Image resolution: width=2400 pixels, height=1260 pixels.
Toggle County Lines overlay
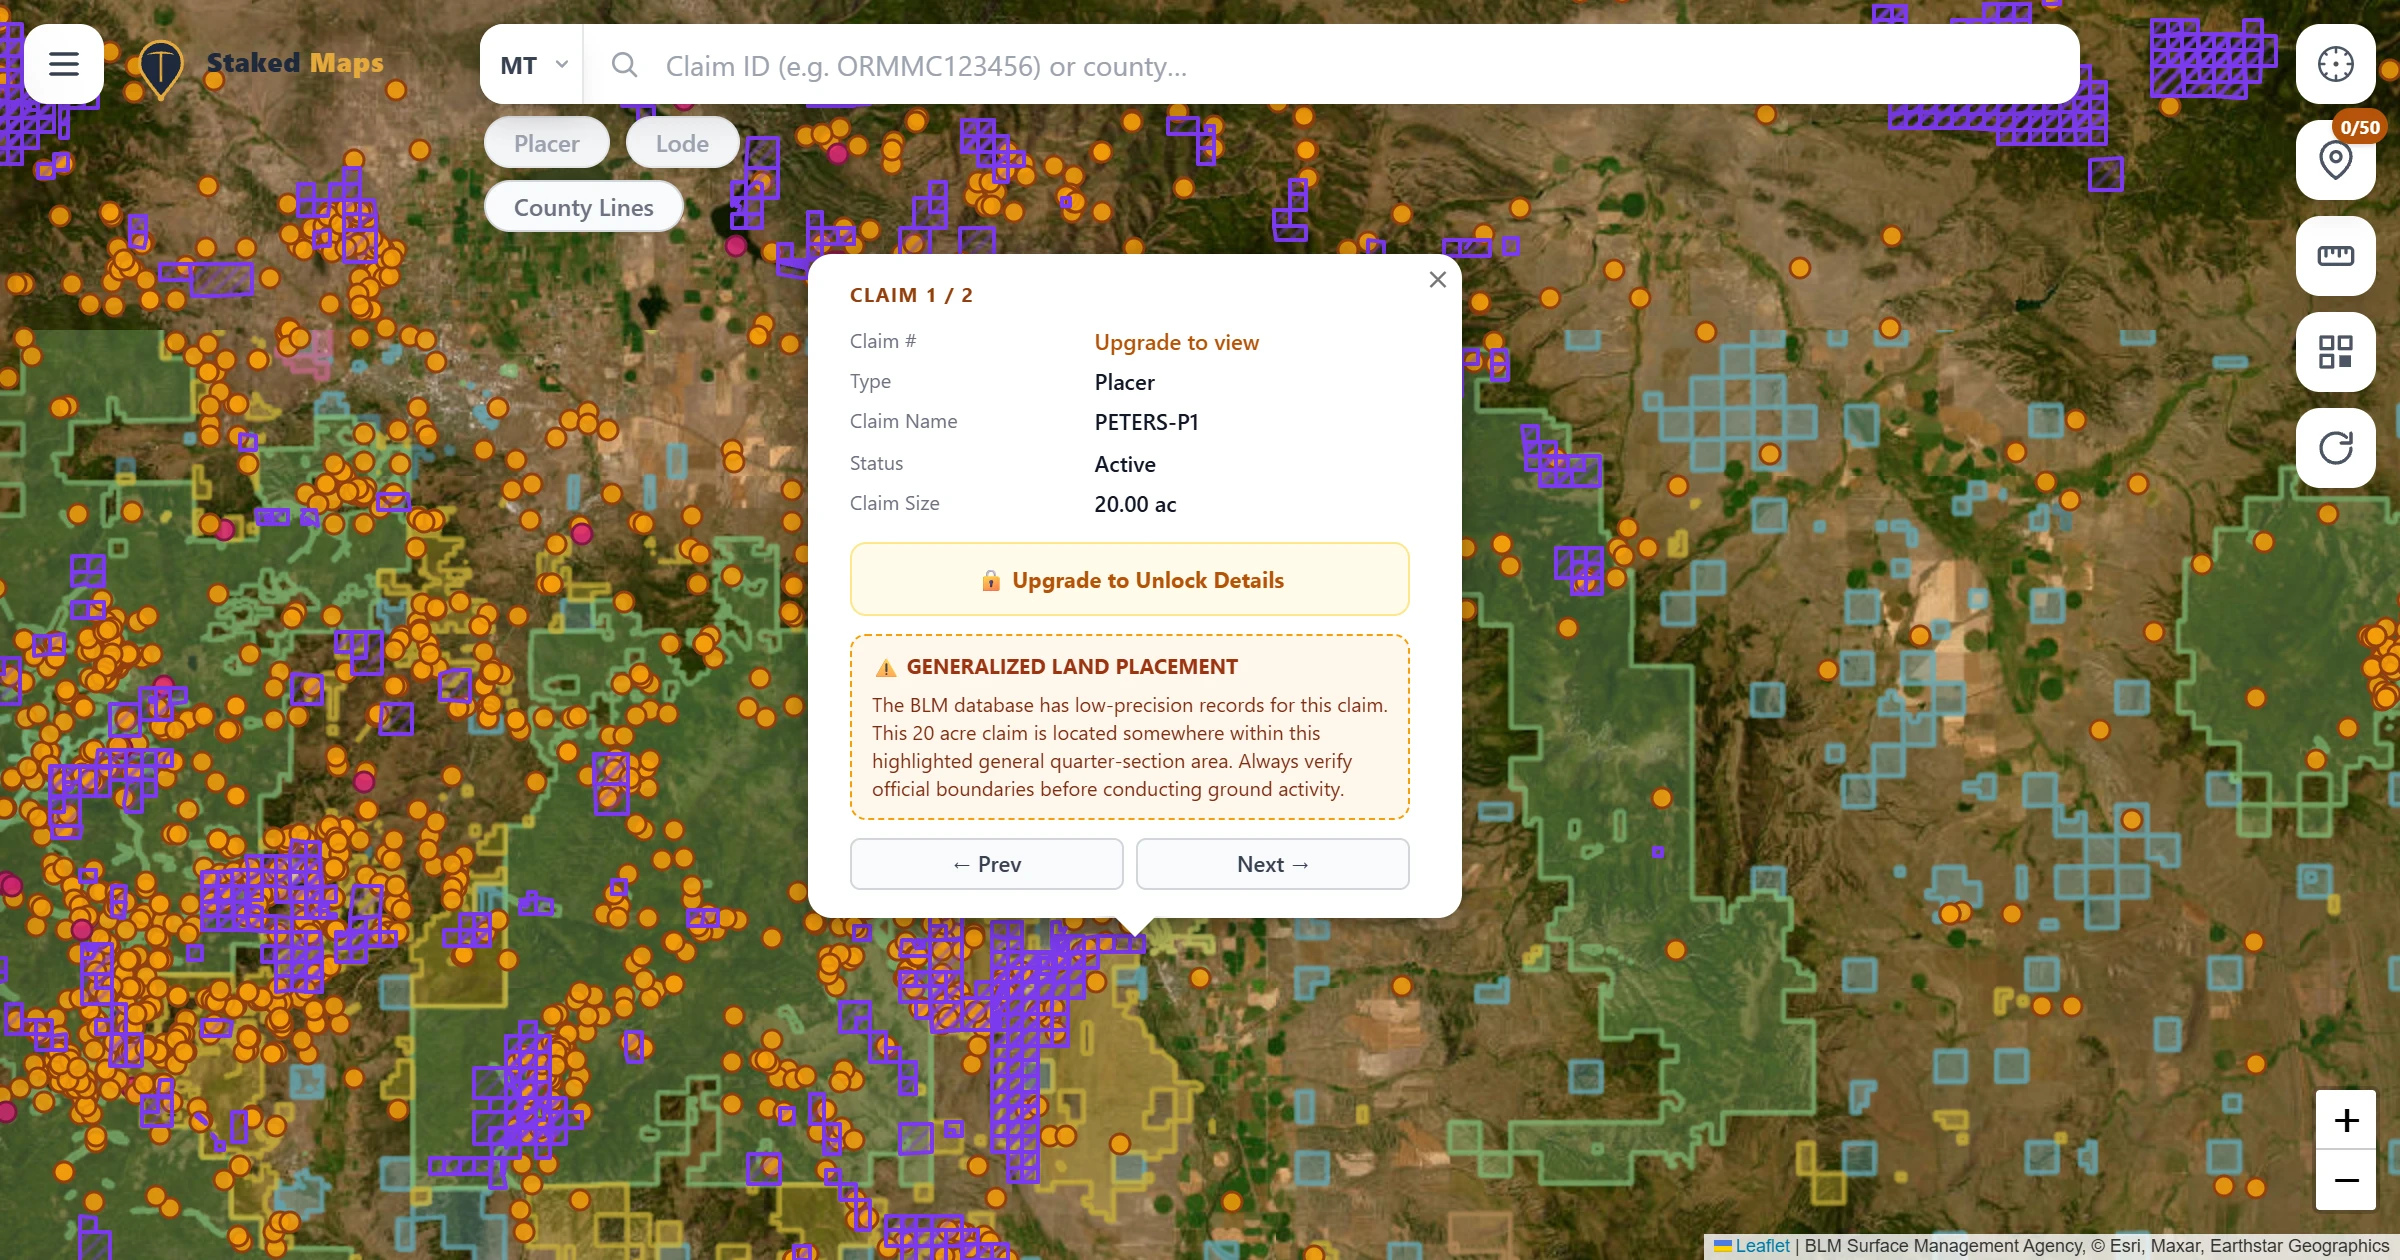tap(584, 207)
